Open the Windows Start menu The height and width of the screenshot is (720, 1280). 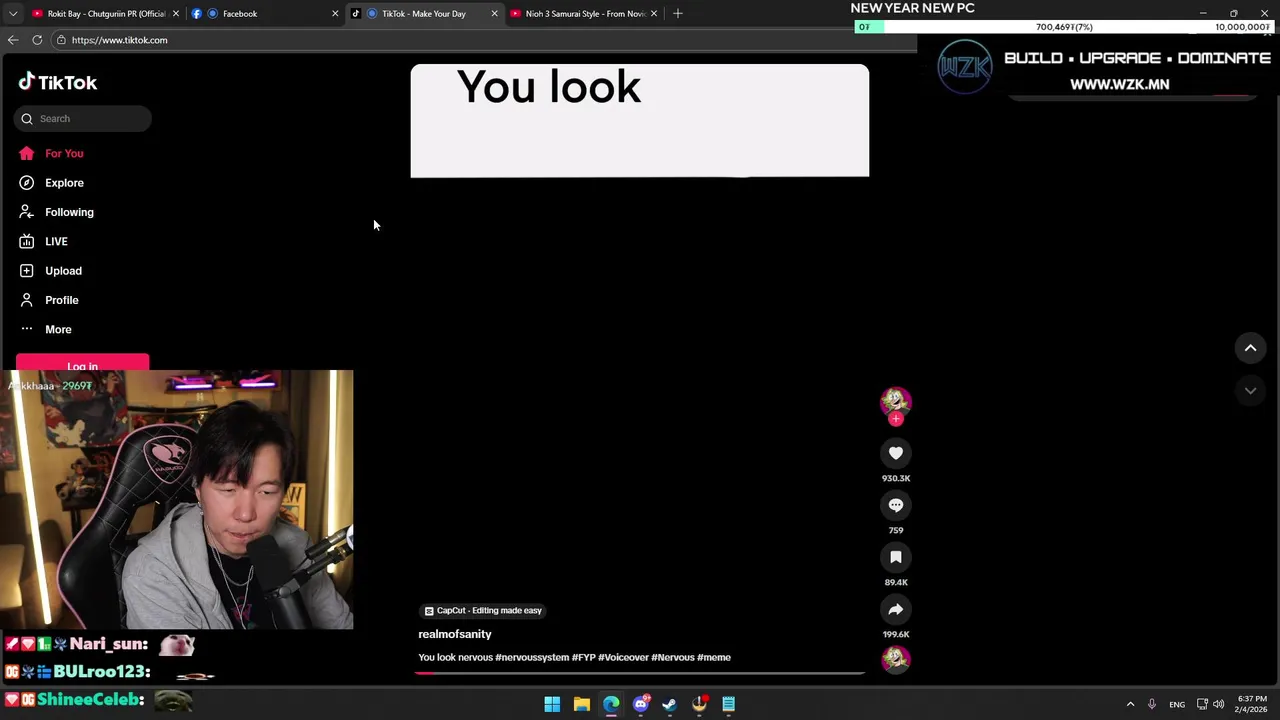(x=552, y=704)
